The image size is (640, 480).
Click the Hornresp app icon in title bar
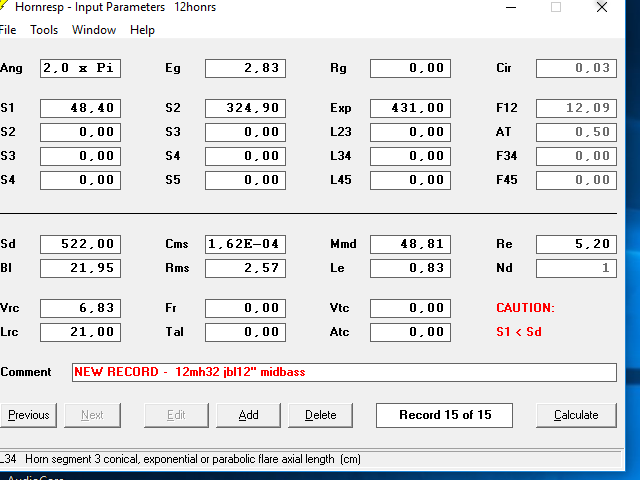[7, 7]
